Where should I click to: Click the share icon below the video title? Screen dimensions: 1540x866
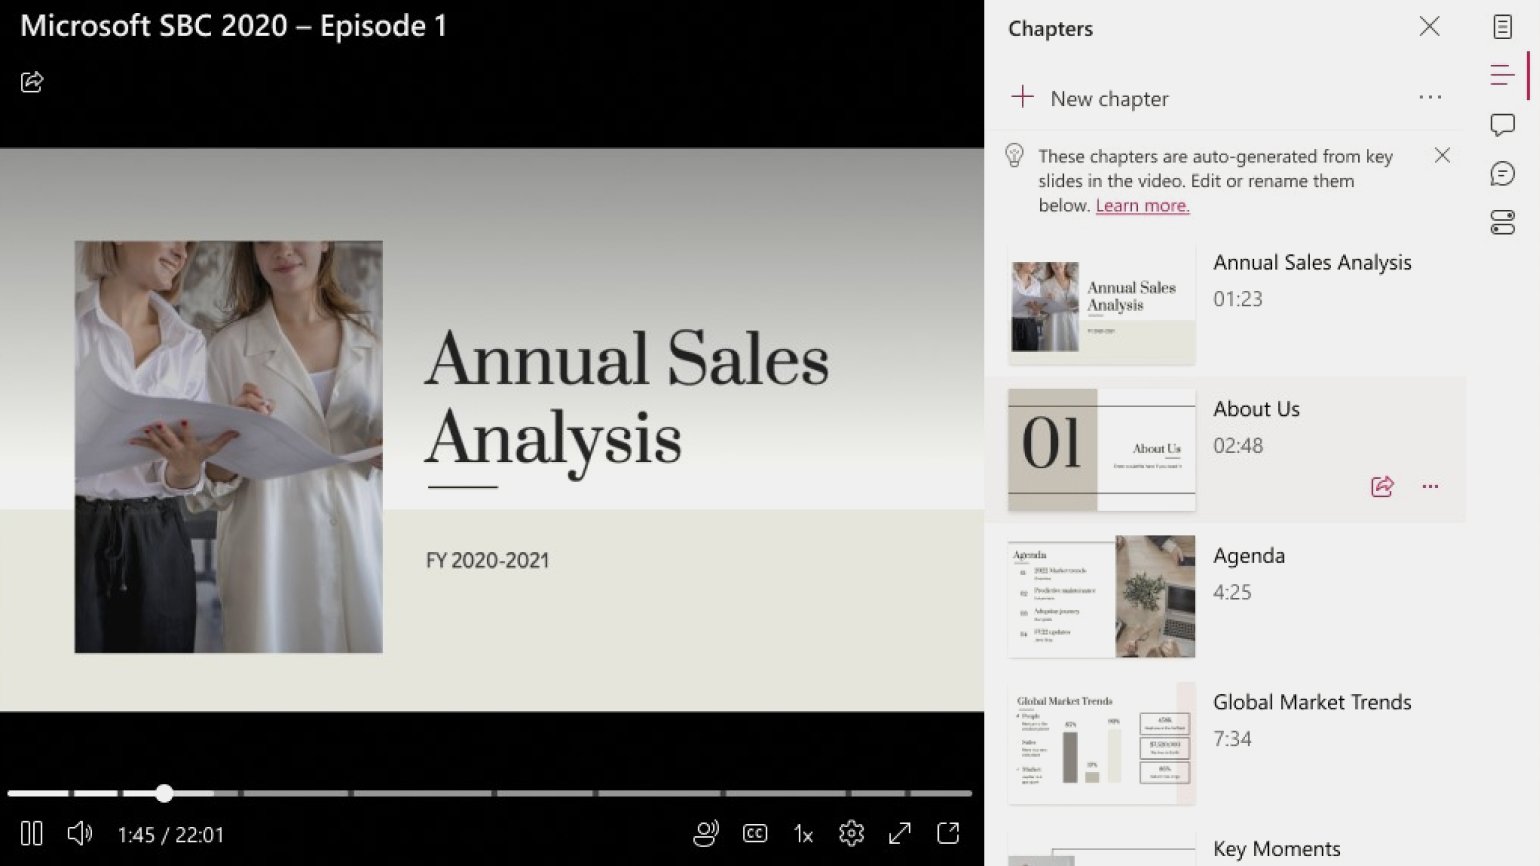coord(32,82)
